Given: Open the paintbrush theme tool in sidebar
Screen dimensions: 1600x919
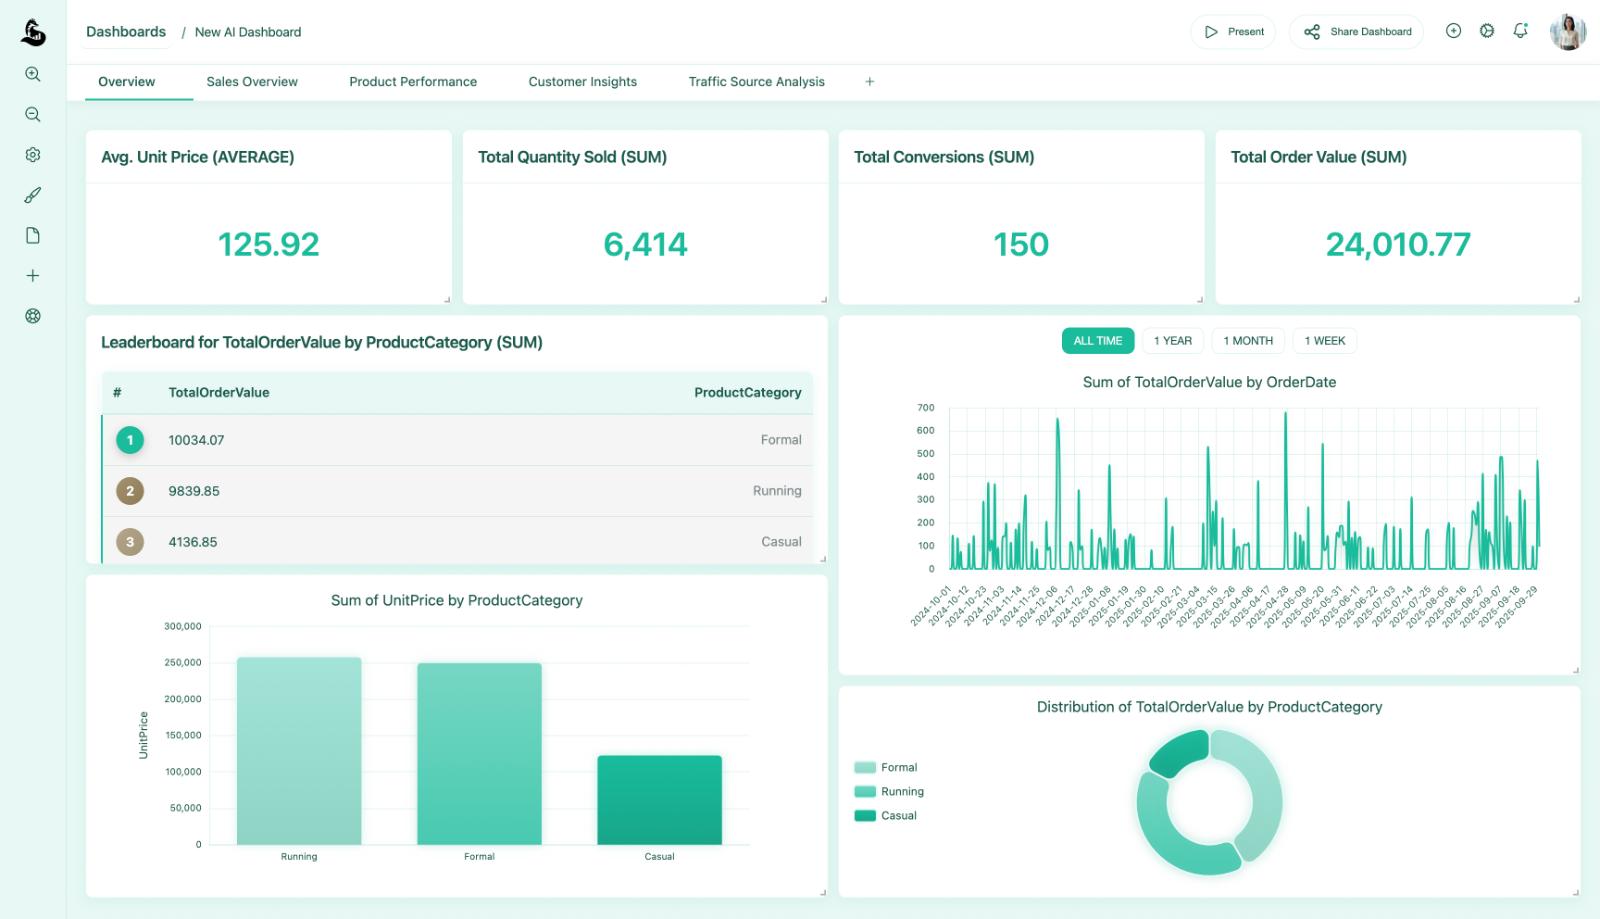Looking at the screenshot, I should pyautogui.click(x=33, y=195).
